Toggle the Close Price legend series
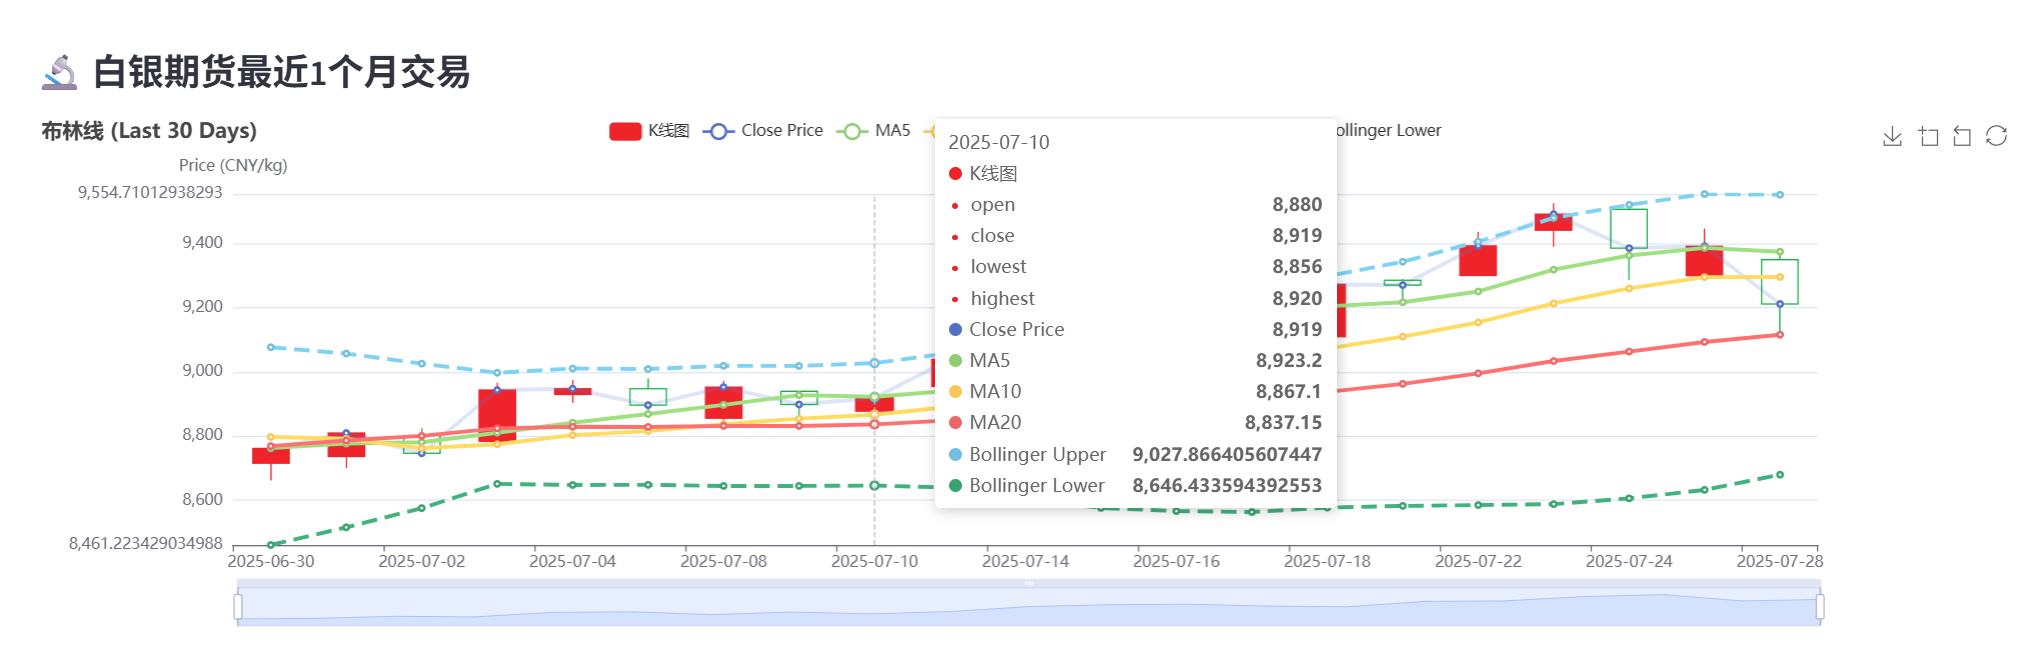 pos(763,131)
